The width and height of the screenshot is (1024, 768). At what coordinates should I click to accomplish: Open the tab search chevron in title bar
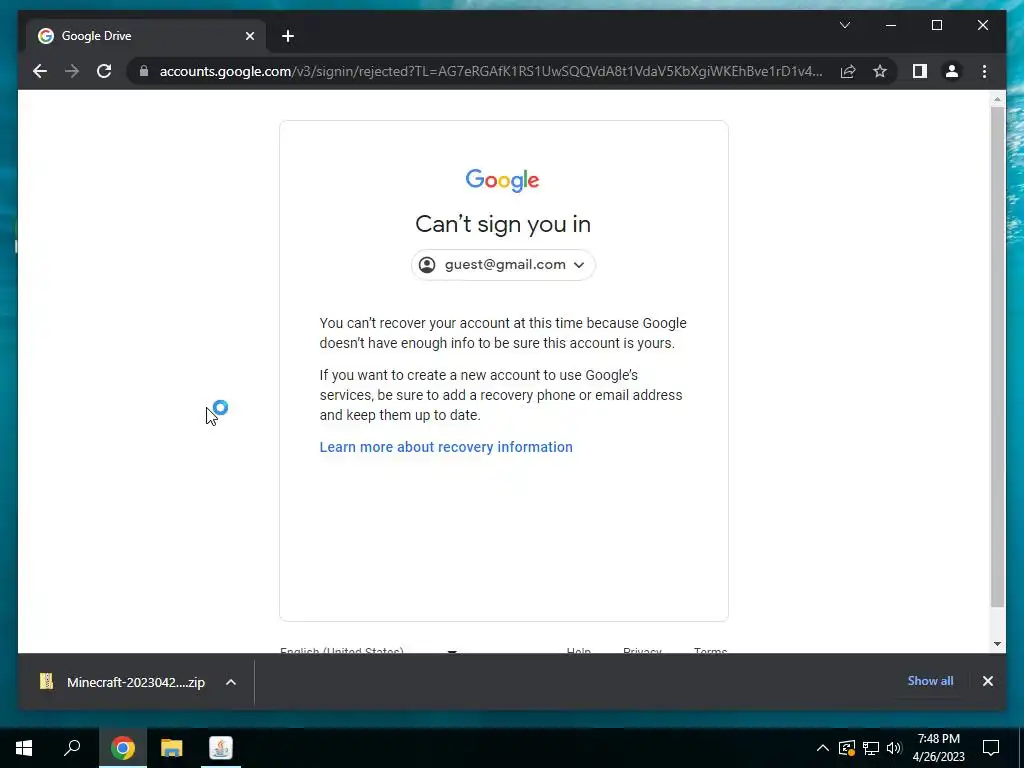[844, 25]
